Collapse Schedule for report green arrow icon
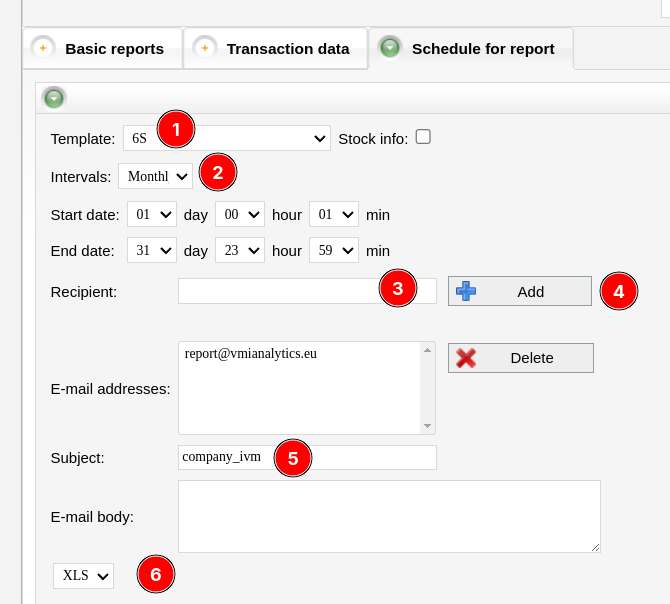Screen dimensions: 670x604 [x=390, y=47]
